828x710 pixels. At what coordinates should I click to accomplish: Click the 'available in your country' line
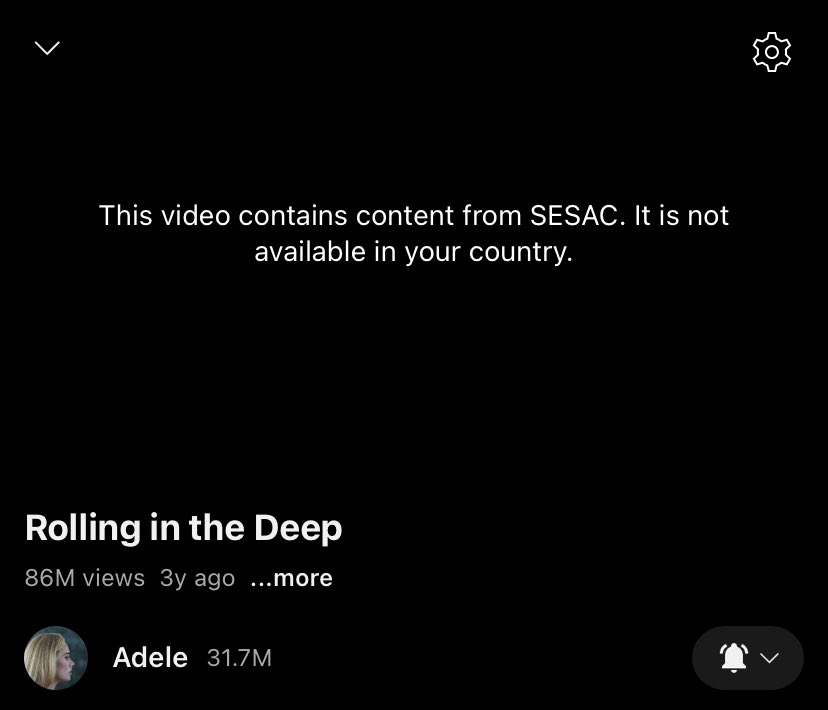pos(413,252)
